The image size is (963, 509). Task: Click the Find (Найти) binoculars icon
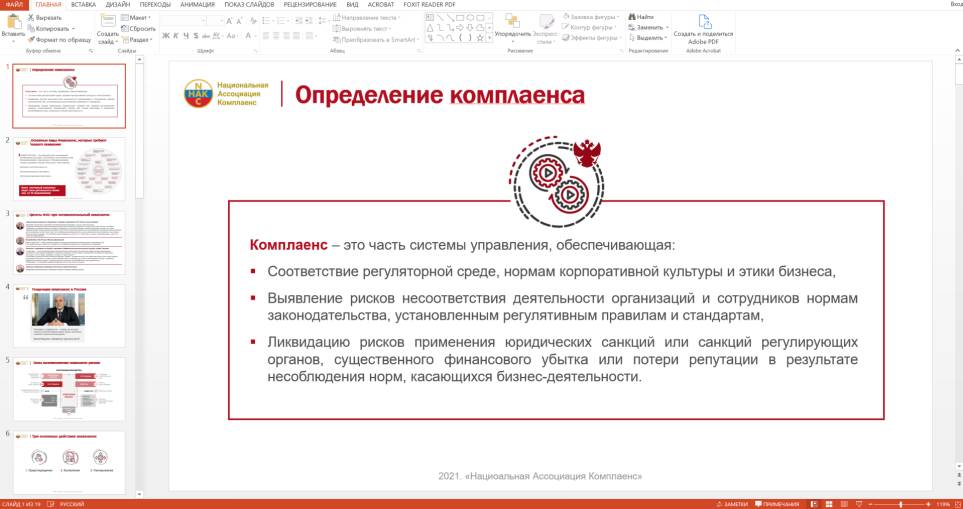click(632, 17)
